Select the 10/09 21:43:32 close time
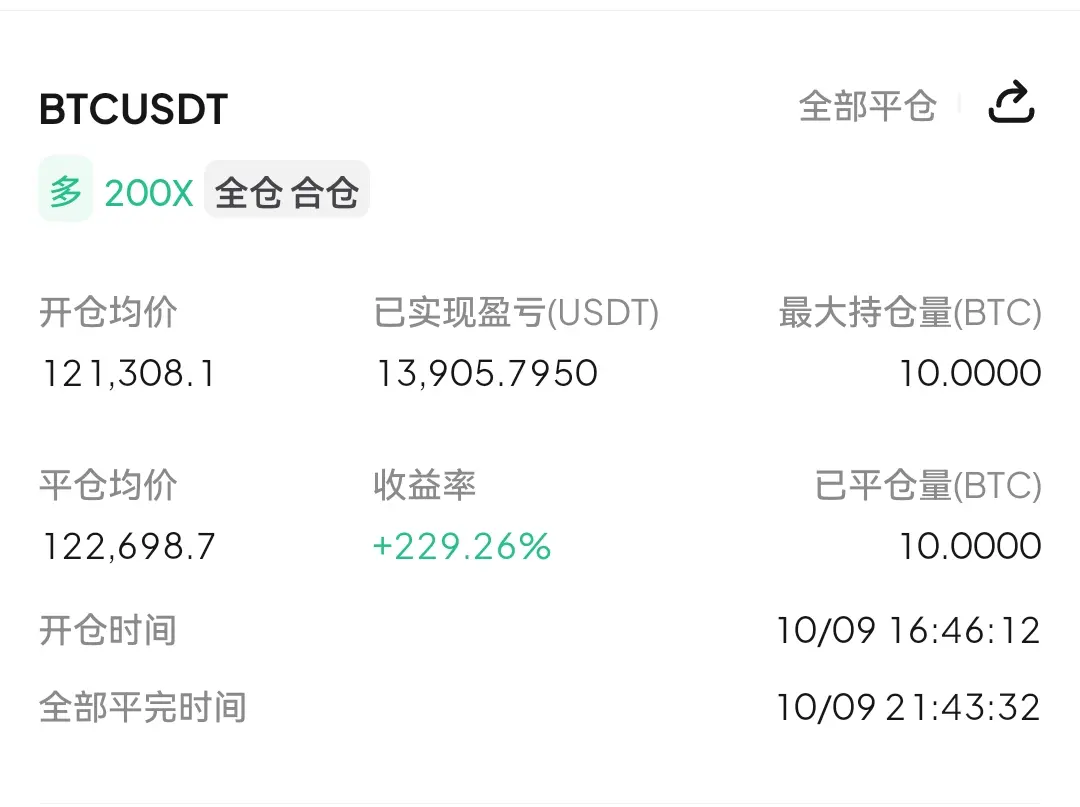 coord(908,708)
